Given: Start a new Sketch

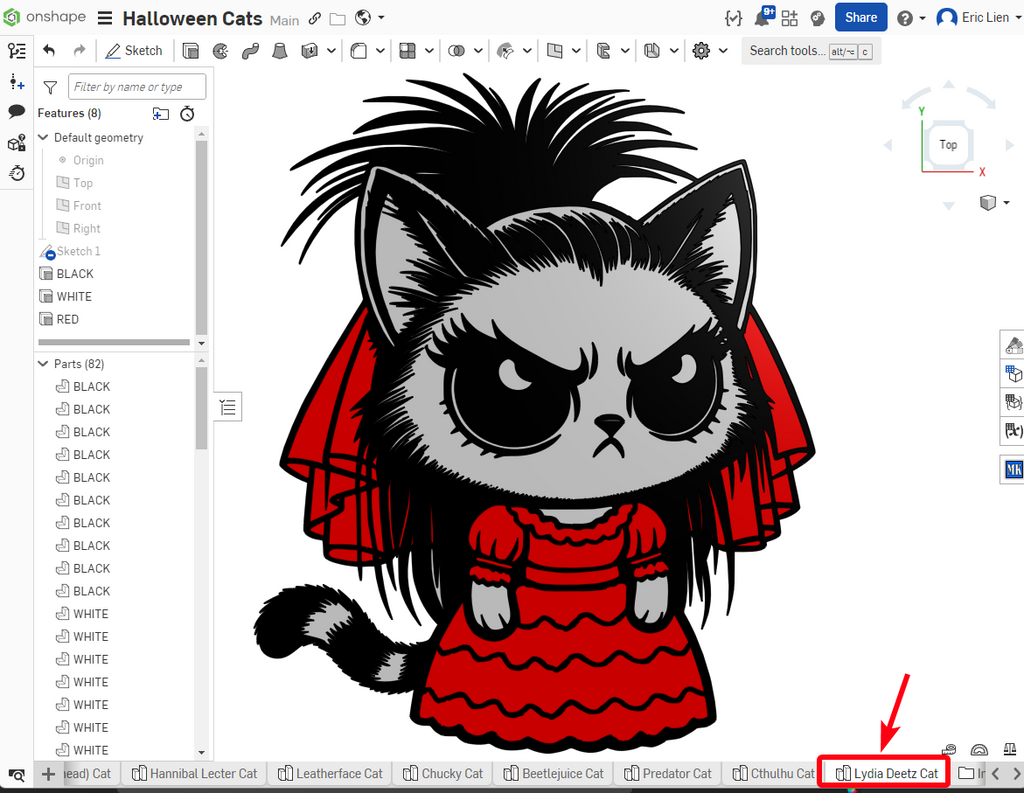Looking at the screenshot, I should (x=134, y=50).
